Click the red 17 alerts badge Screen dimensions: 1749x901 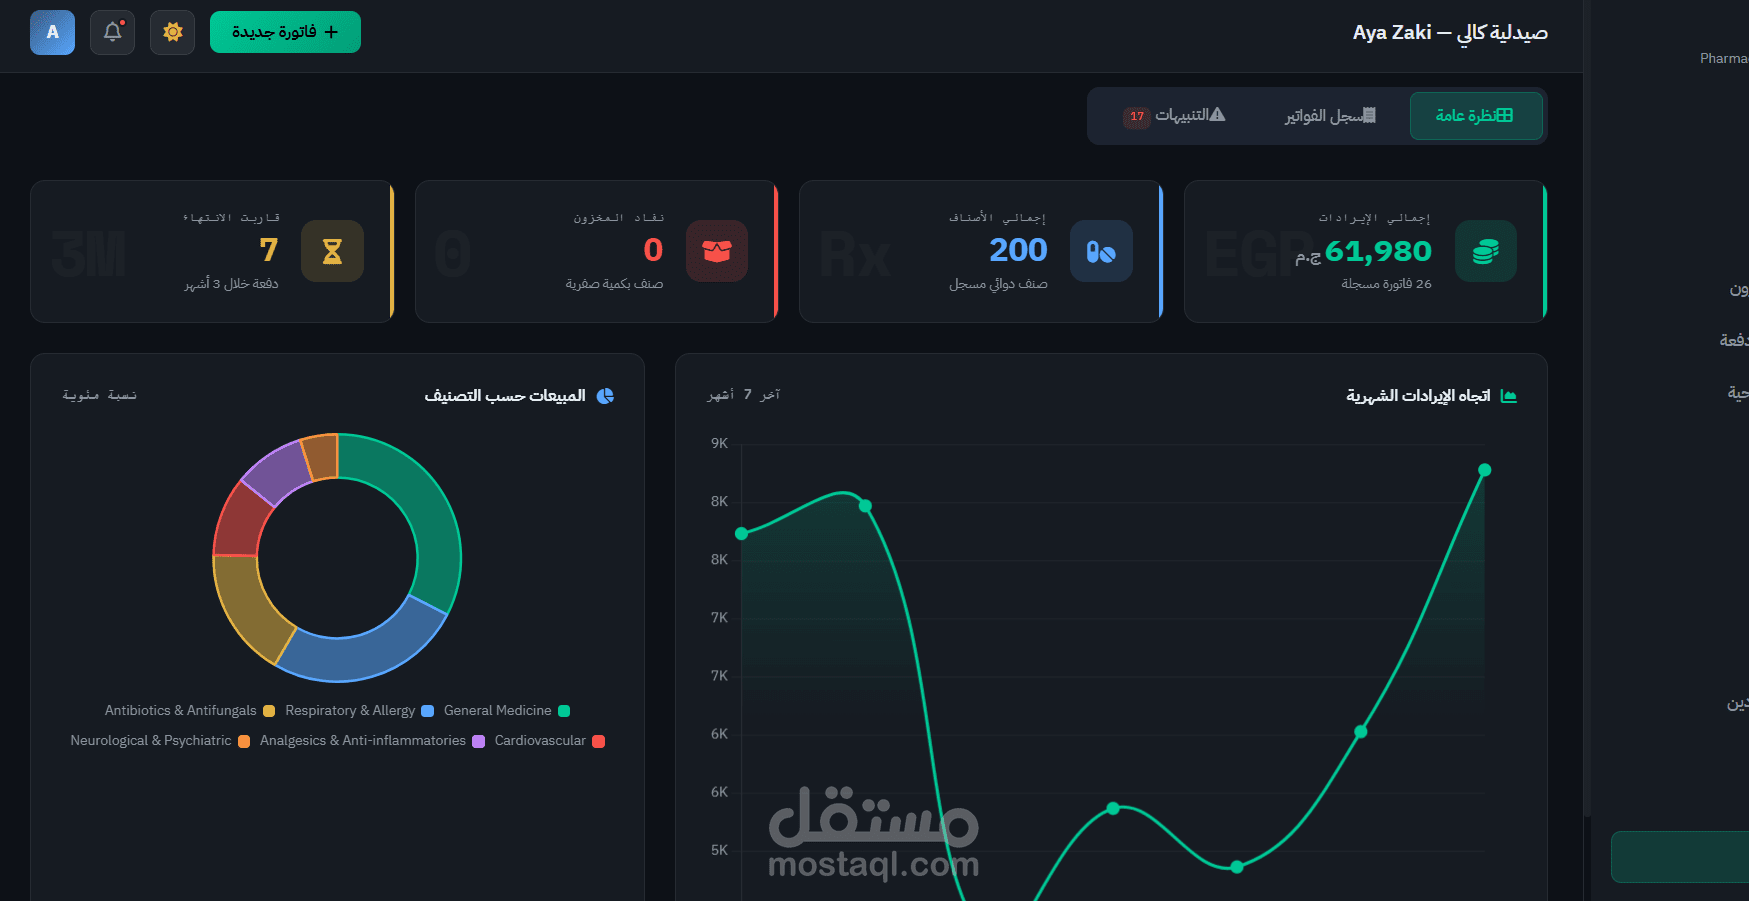click(x=1137, y=117)
